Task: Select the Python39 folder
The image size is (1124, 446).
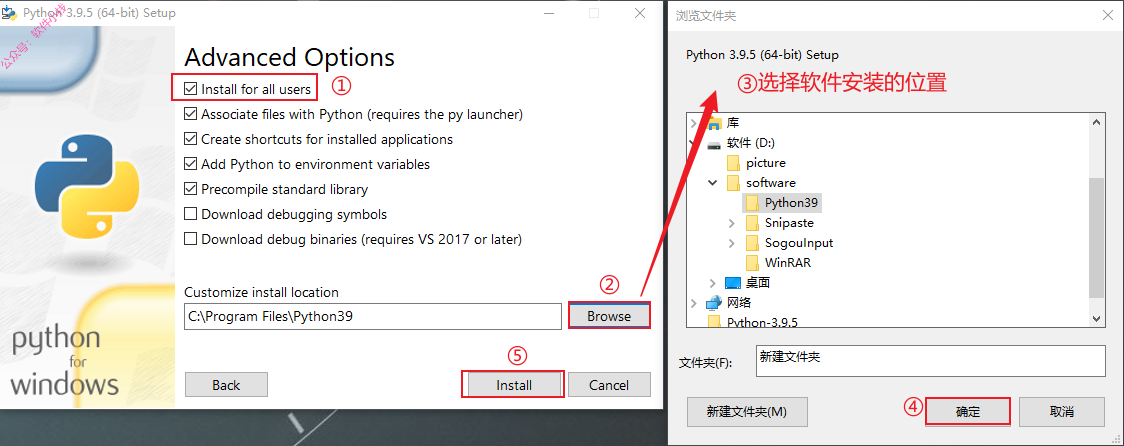Action: point(791,203)
